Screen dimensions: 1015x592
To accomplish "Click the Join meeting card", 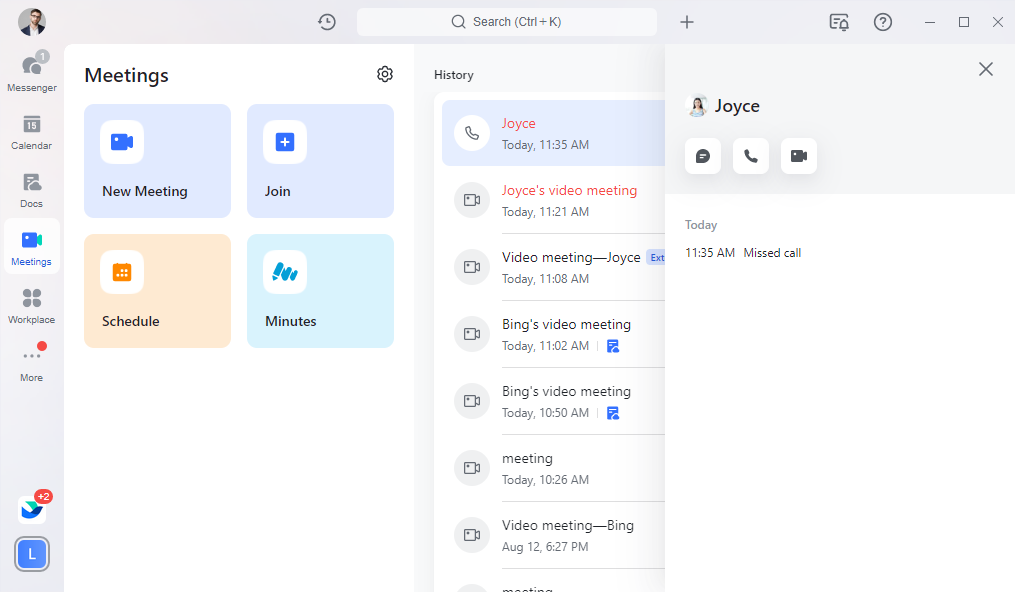I will (320, 161).
